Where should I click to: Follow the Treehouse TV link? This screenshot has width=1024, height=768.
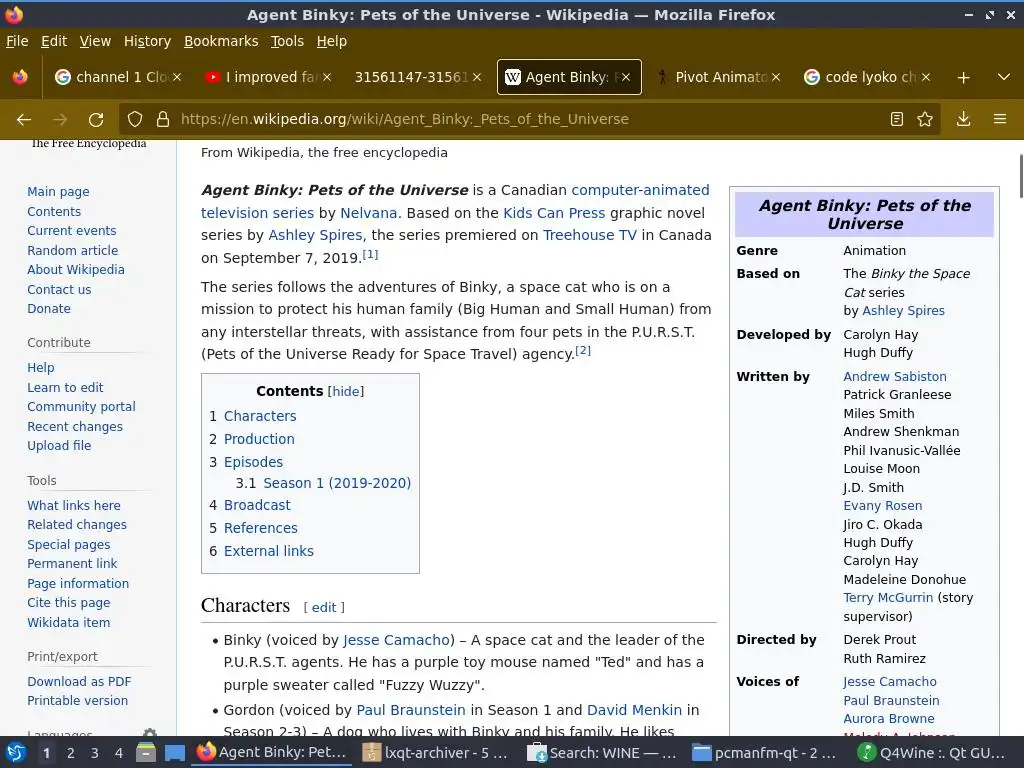590,235
